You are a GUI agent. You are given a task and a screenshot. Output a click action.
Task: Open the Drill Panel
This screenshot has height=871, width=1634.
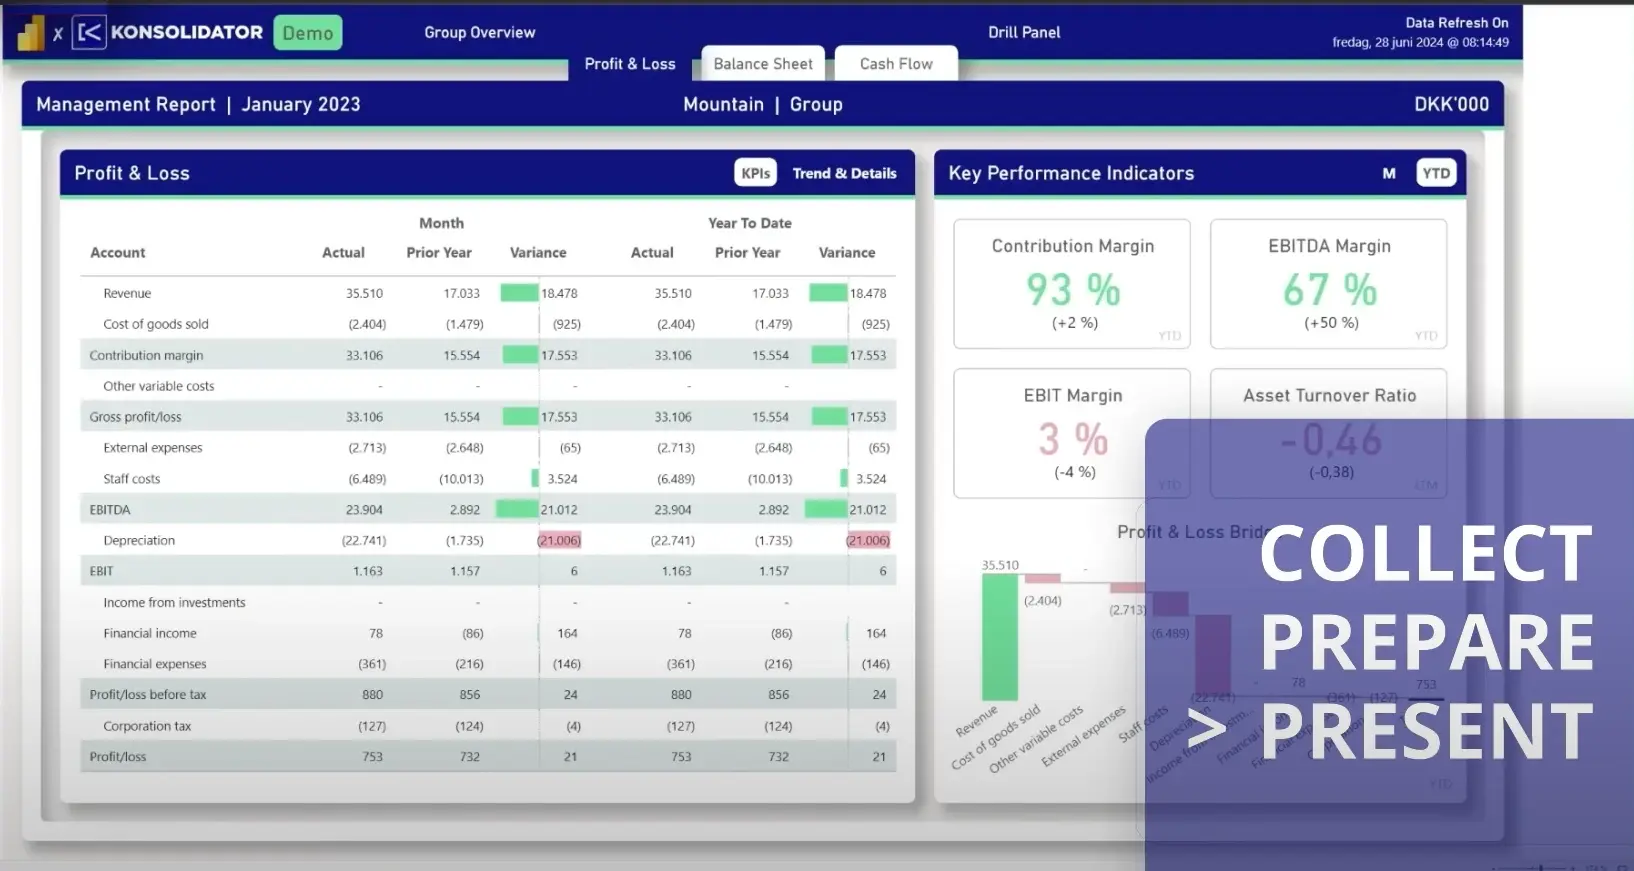[x=1024, y=32]
